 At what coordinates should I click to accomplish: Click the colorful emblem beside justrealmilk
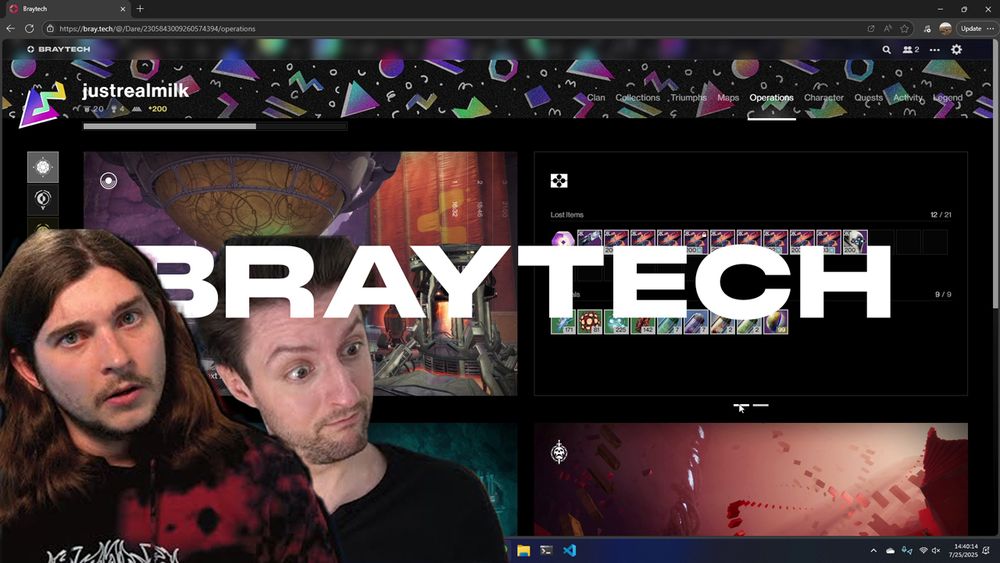42,105
